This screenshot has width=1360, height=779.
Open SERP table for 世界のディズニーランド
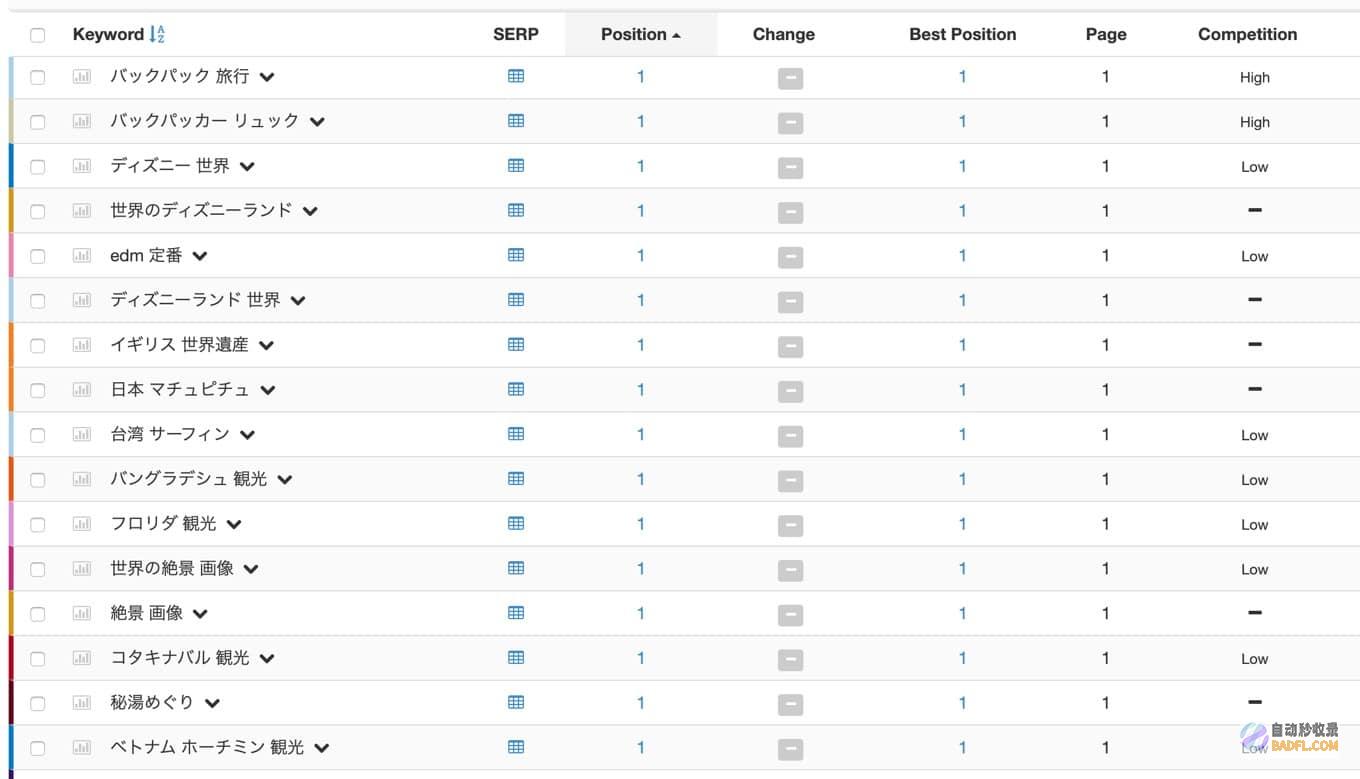pyautogui.click(x=516, y=210)
